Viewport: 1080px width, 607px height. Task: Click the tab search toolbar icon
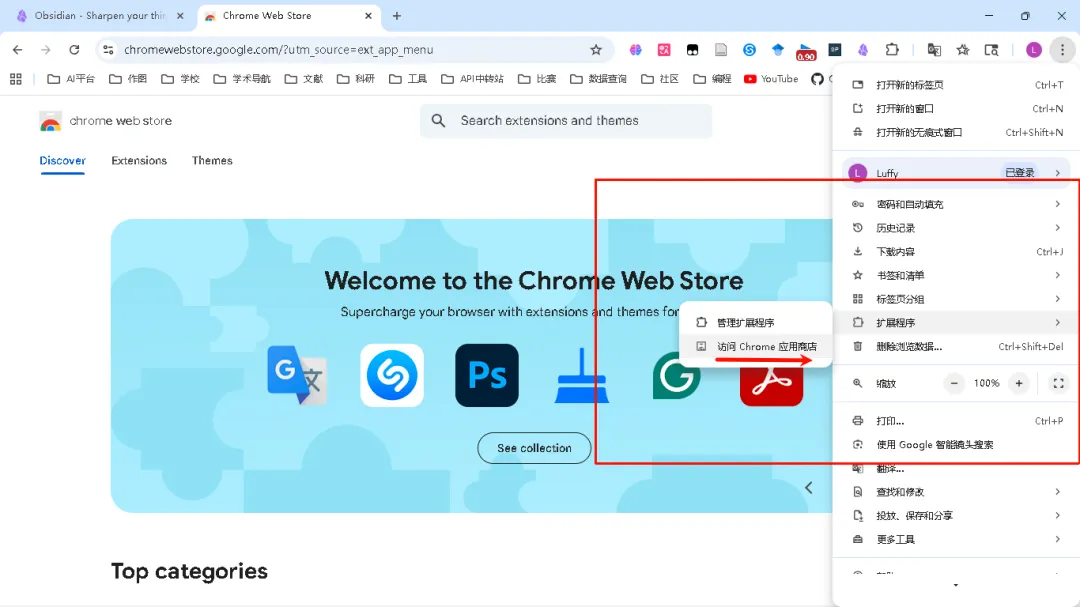[x=991, y=50]
